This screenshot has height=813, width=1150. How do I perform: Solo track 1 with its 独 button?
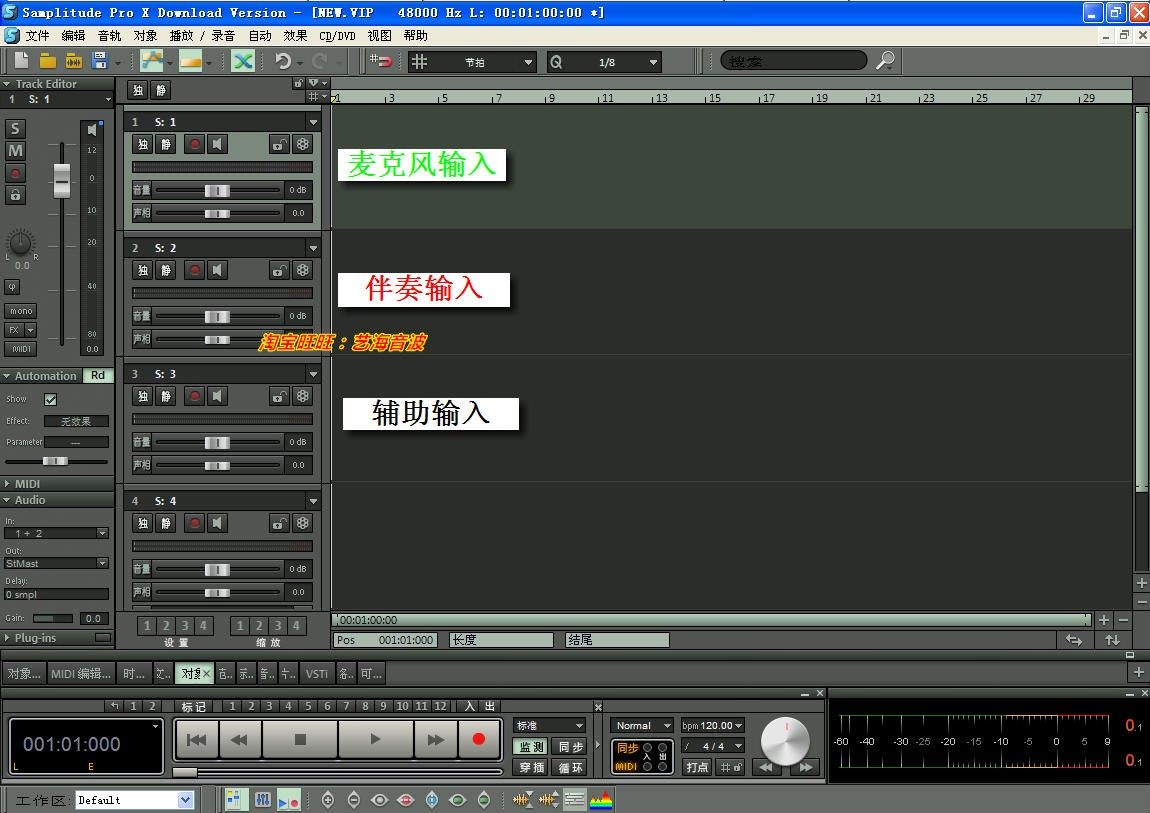pos(143,144)
